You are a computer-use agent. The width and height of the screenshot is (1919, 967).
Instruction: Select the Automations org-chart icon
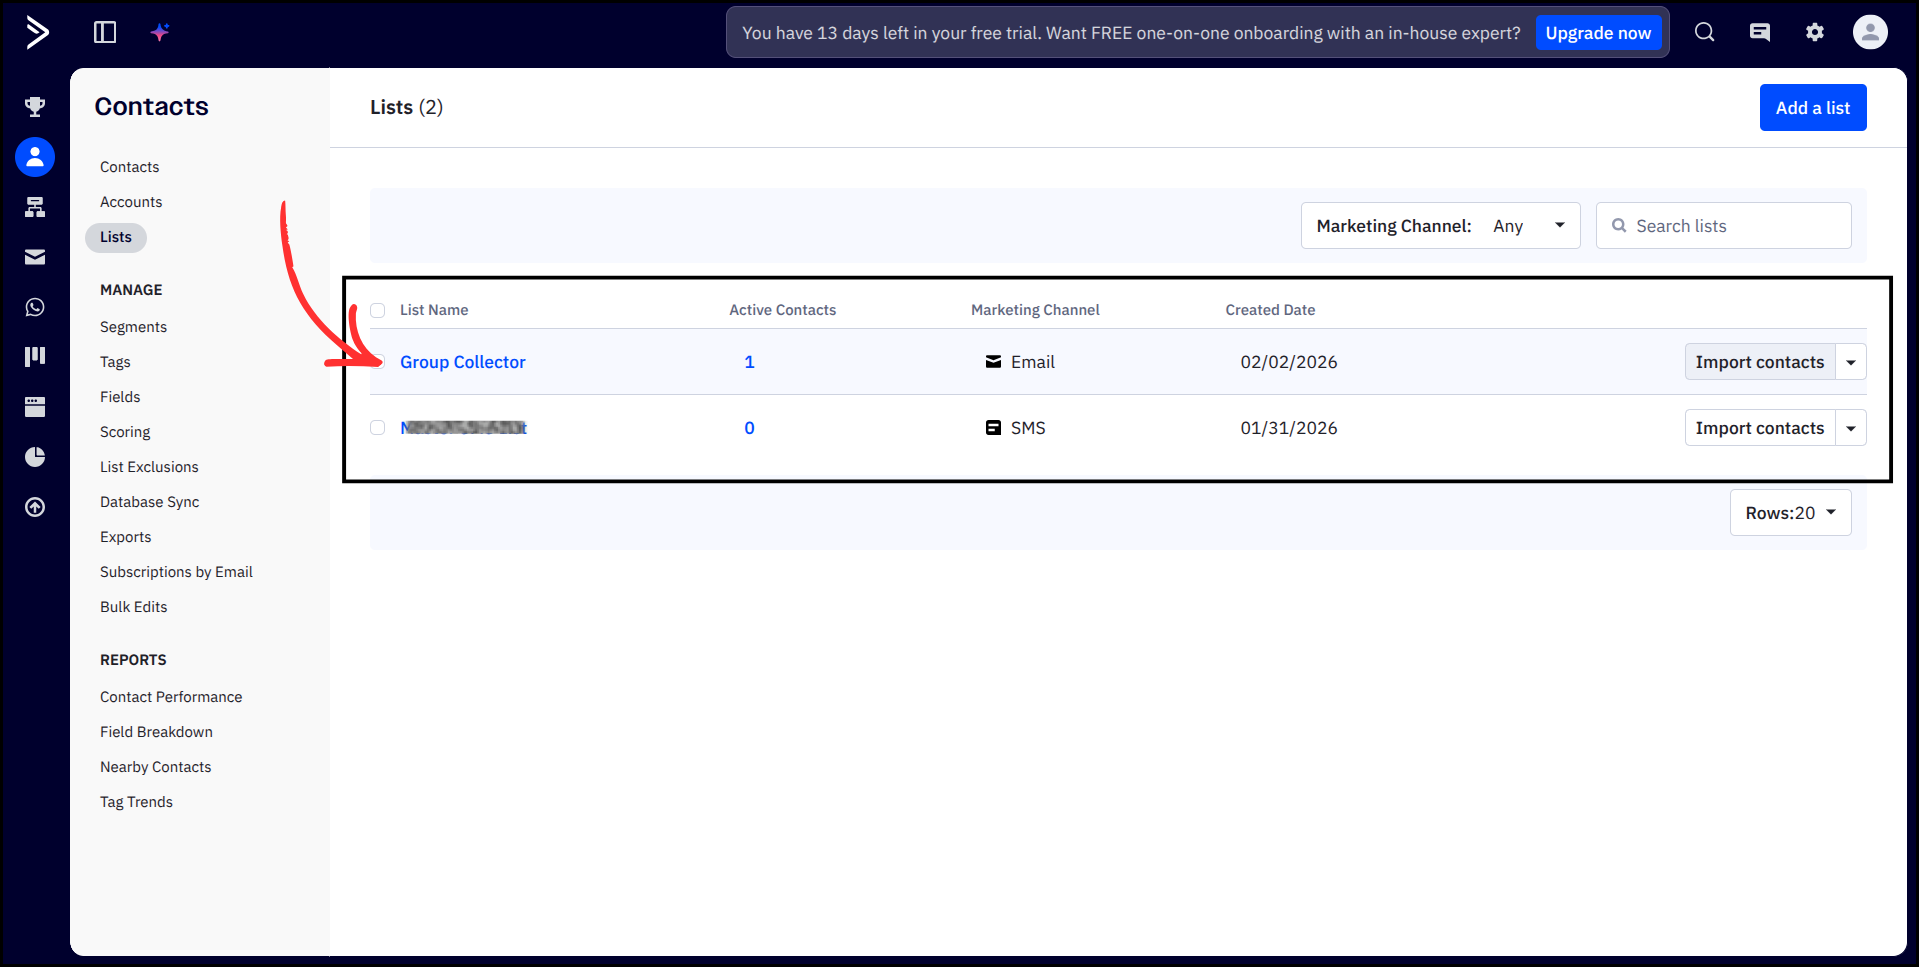tap(35, 207)
